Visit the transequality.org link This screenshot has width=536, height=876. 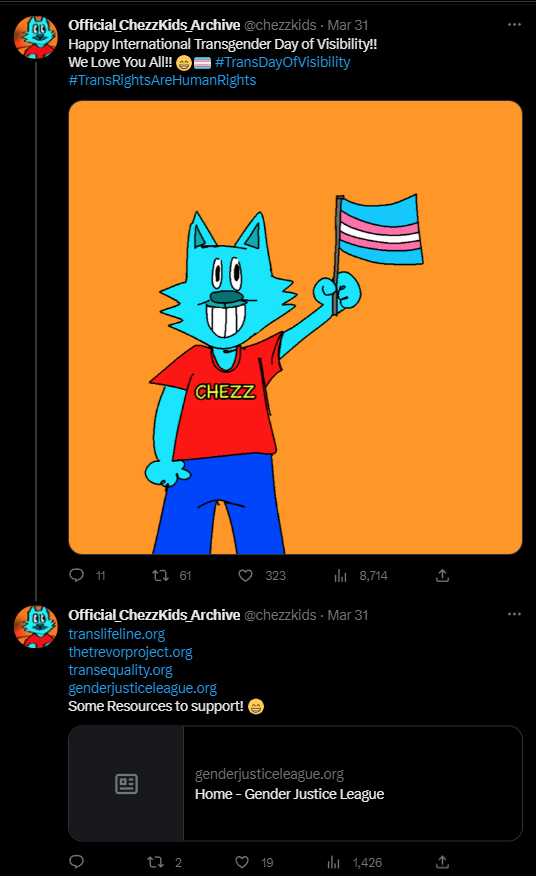pos(120,670)
